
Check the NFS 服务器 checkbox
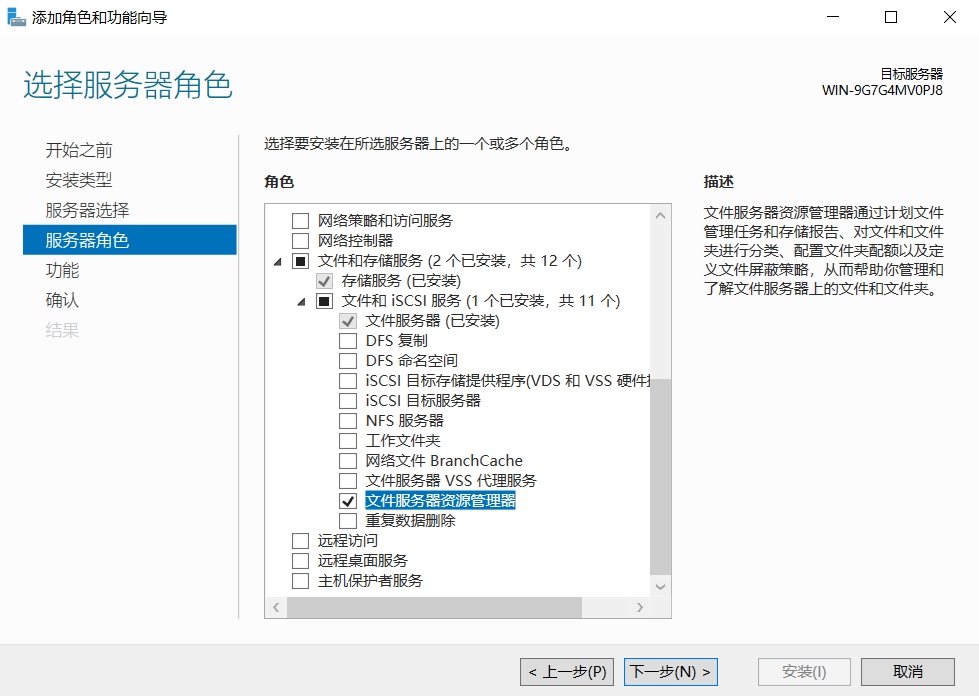[x=348, y=421]
